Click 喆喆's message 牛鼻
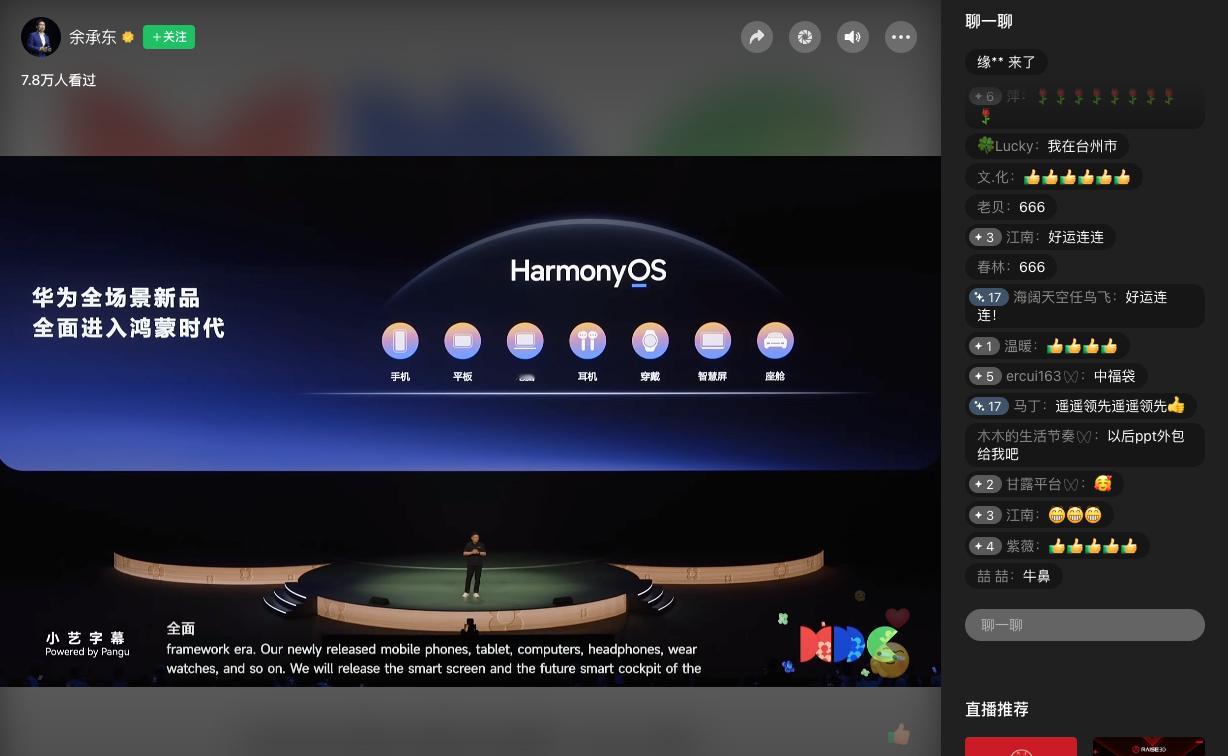 point(1014,576)
